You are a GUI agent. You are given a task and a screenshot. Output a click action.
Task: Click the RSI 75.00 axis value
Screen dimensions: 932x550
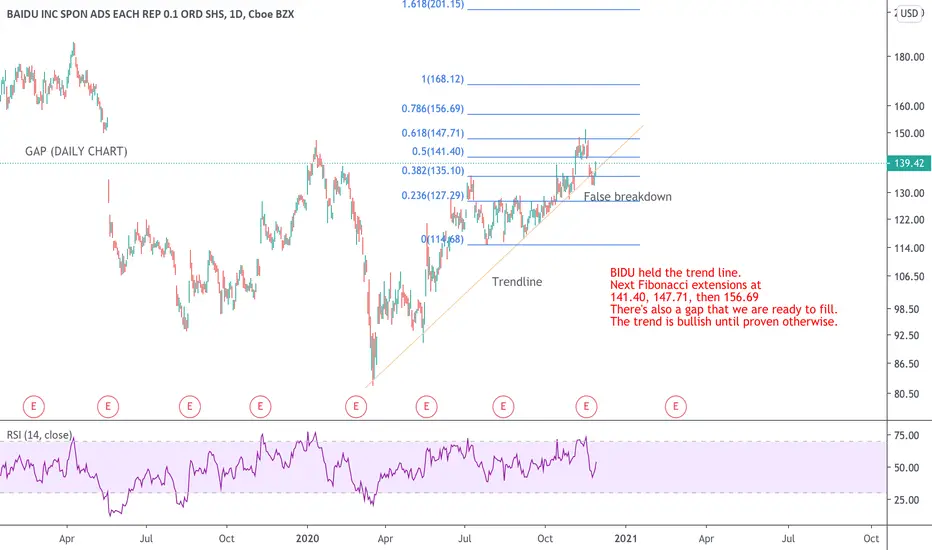click(x=907, y=436)
